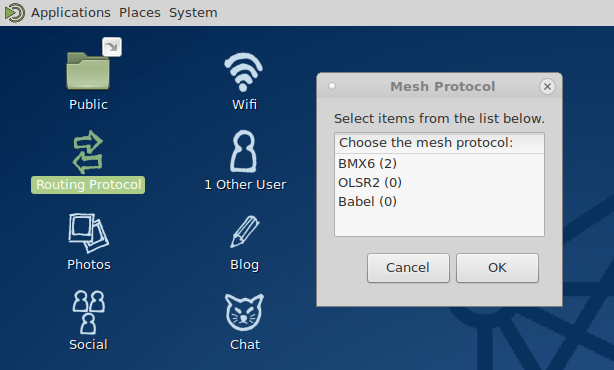The width and height of the screenshot is (614, 370).
Task: Open the Wifi desktop icon
Action: 244,72
